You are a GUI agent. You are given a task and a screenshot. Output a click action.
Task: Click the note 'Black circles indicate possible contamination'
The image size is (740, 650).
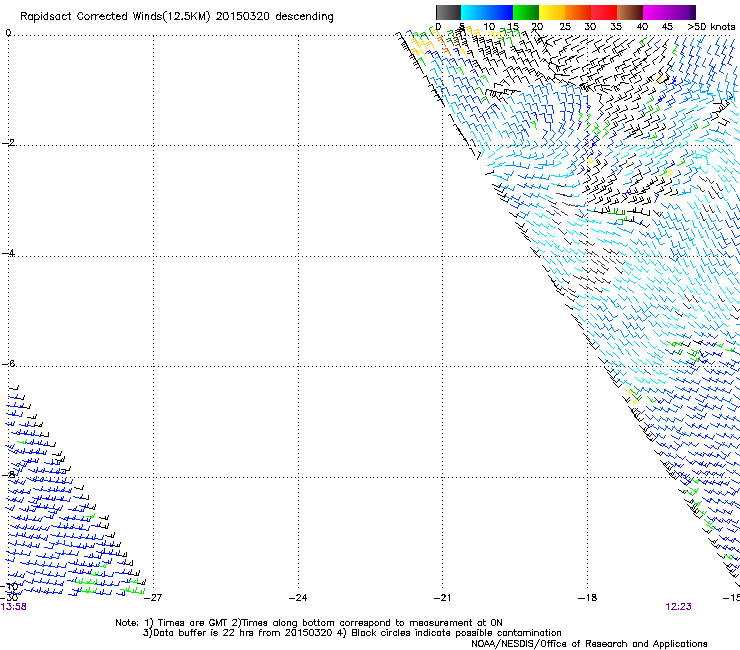pyautogui.click(x=456, y=633)
